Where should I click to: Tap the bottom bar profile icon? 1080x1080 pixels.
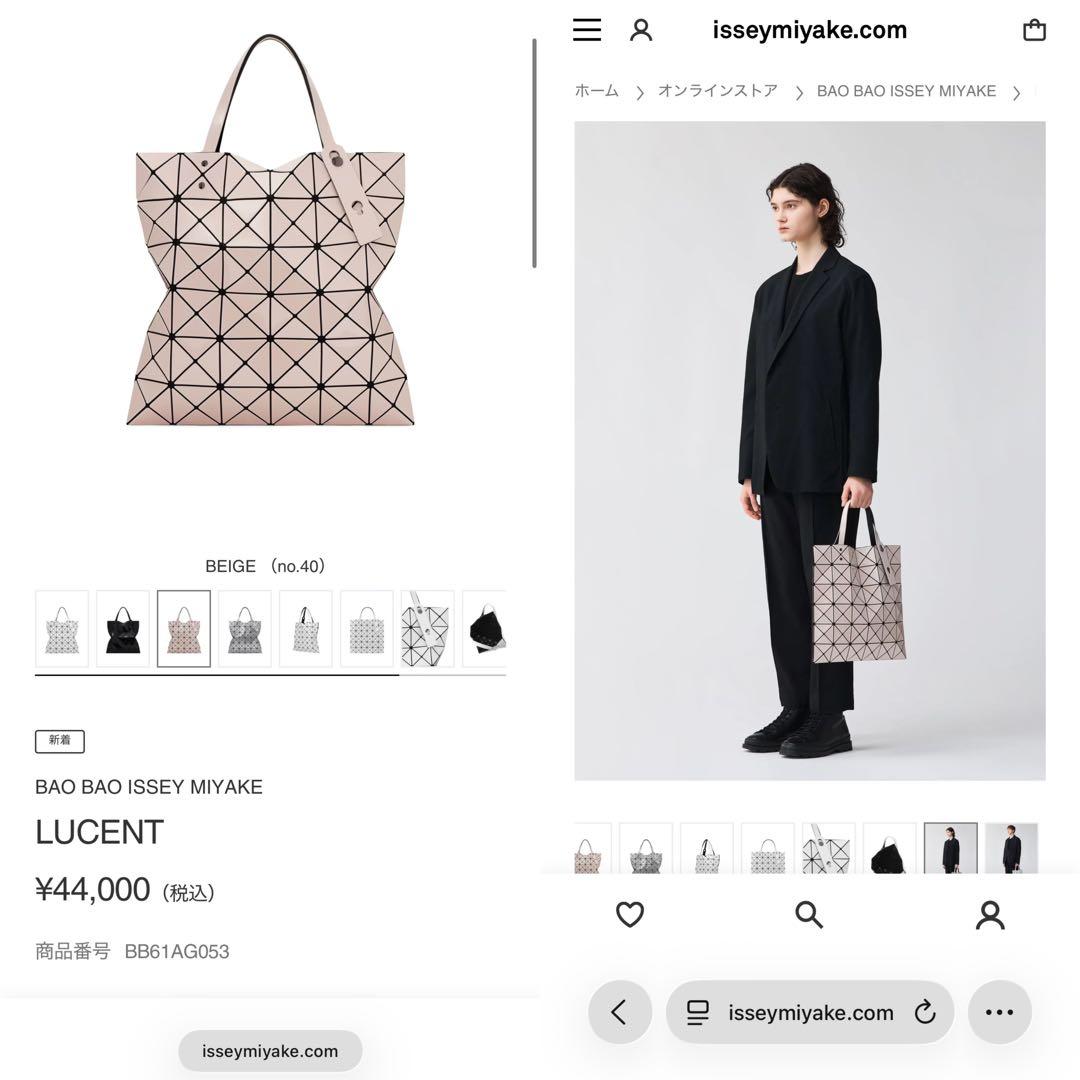tap(990, 915)
